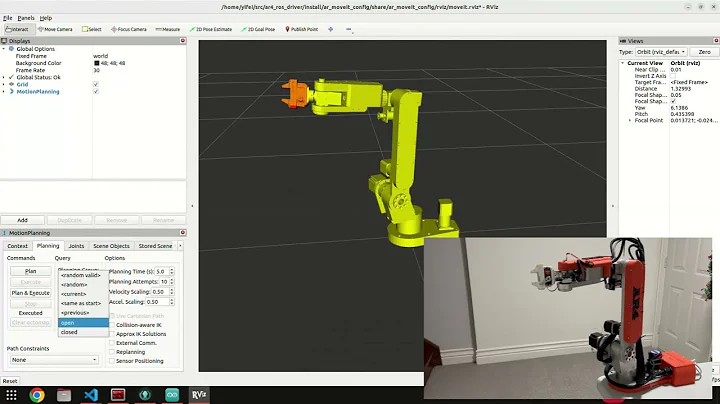Open the Path Constraints dropdown
Image resolution: width=720 pixels, height=404 pixels.
pyautogui.click(x=54, y=360)
